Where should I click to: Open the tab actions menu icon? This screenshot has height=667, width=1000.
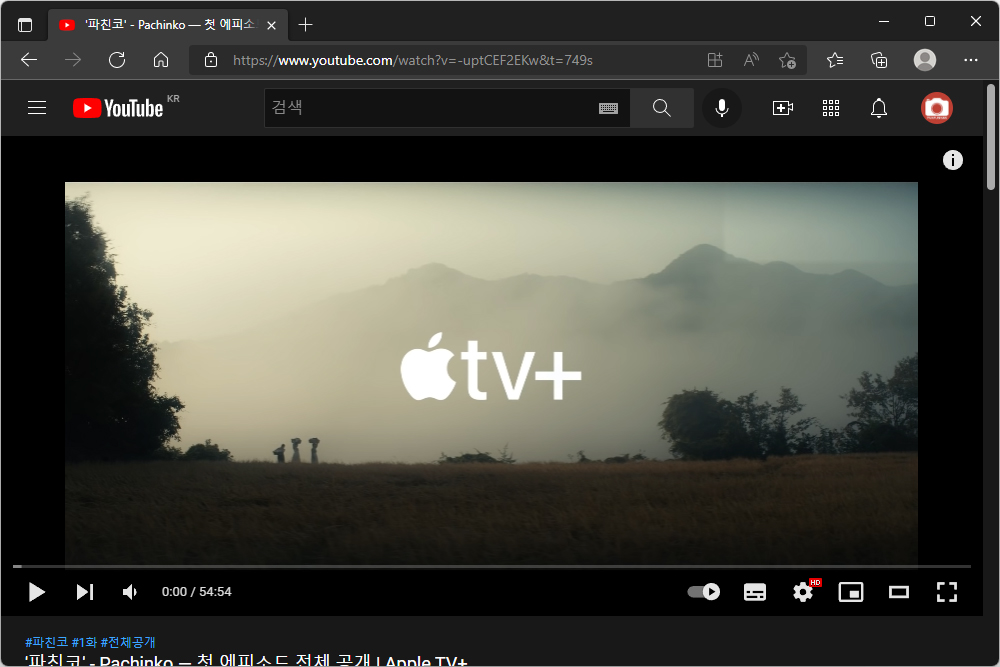[25, 25]
